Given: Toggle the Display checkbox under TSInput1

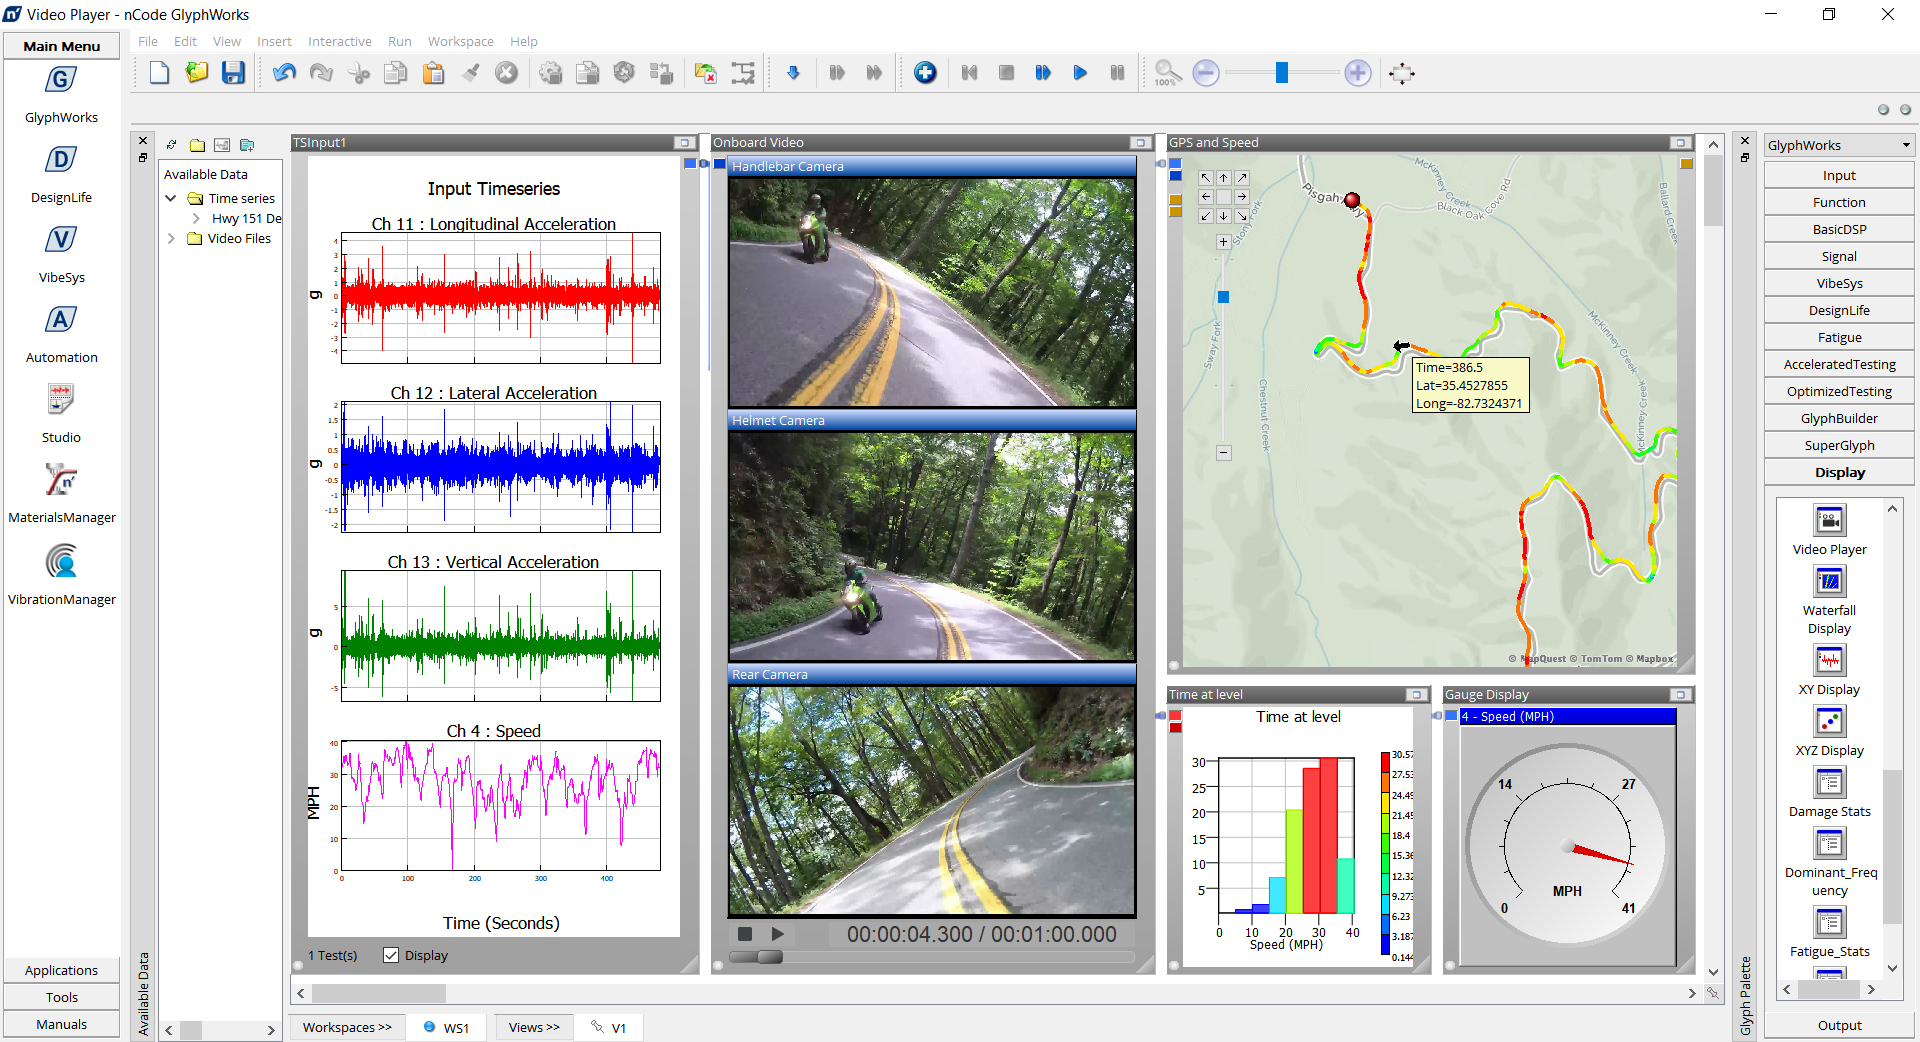Looking at the screenshot, I should (x=391, y=956).
